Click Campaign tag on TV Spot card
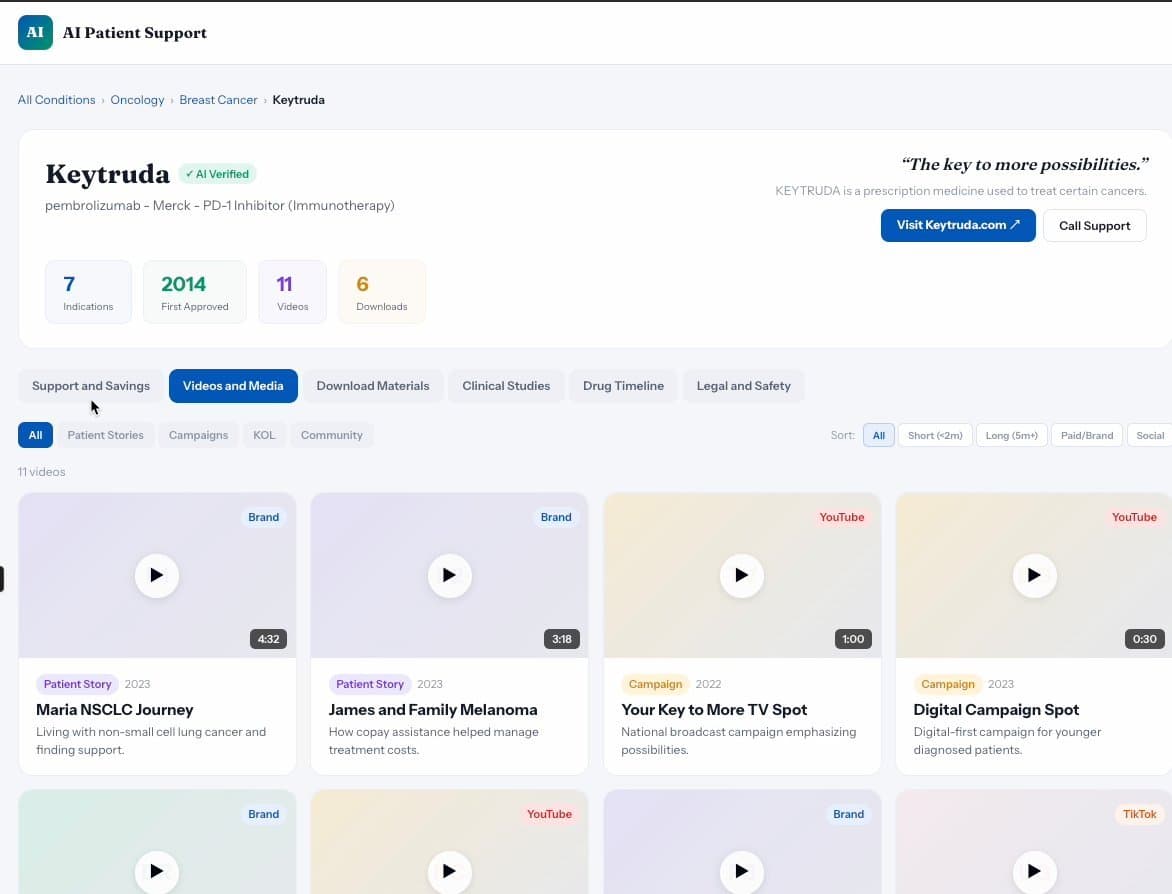Viewport: 1172px width, 894px height. [x=656, y=684]
